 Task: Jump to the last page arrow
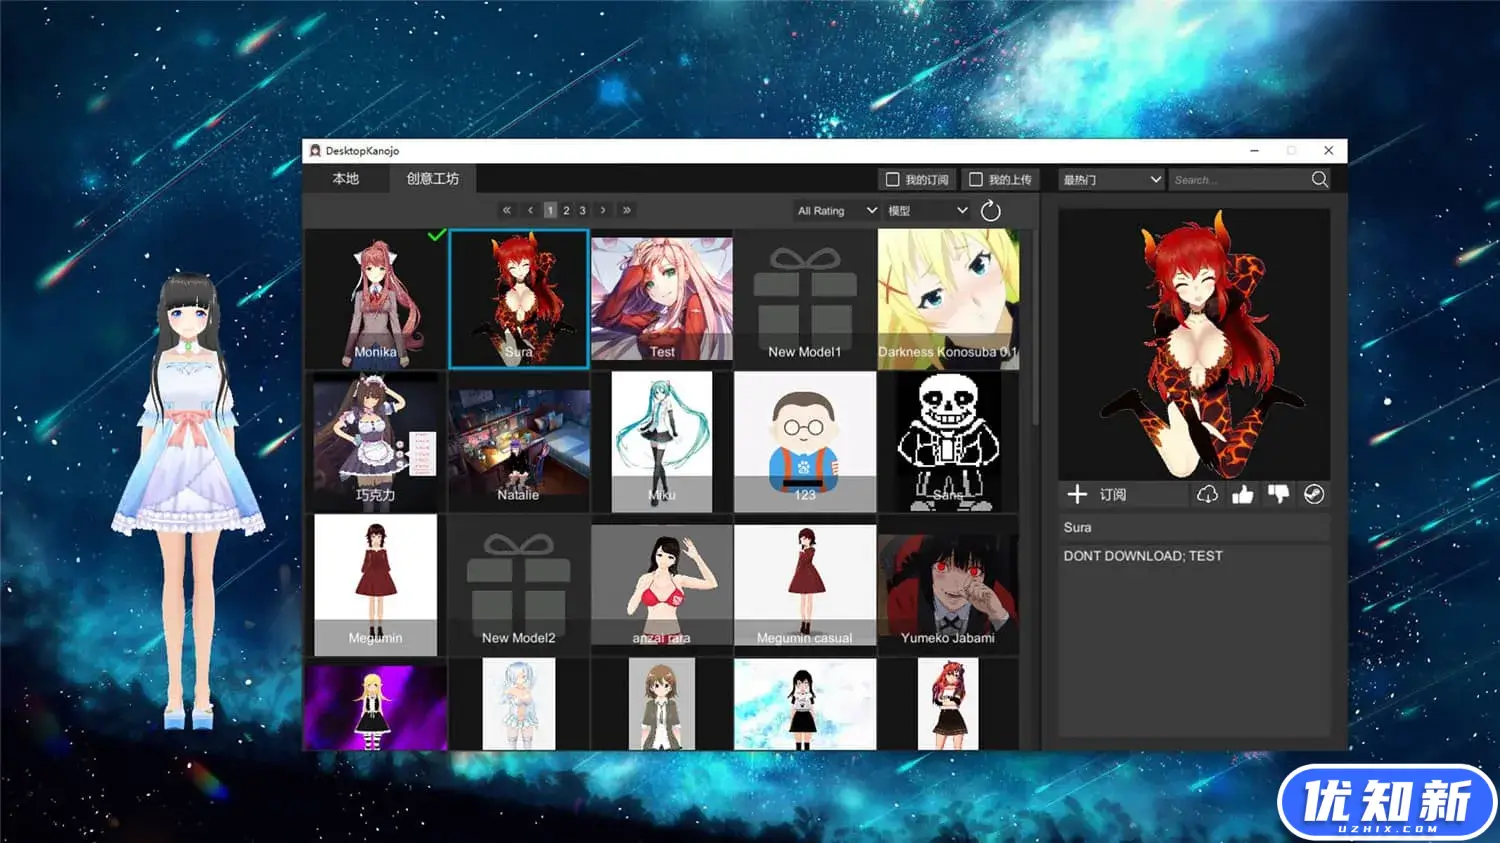click(x=627, y=211)
